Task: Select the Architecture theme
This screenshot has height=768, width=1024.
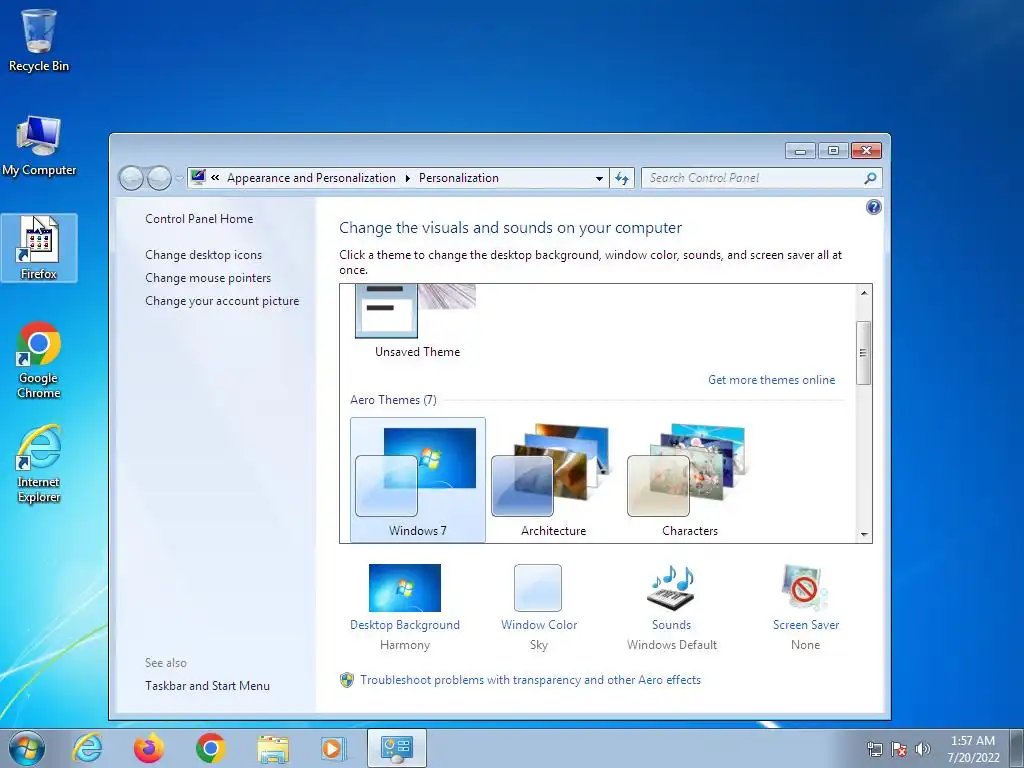Action: point(553,480)
